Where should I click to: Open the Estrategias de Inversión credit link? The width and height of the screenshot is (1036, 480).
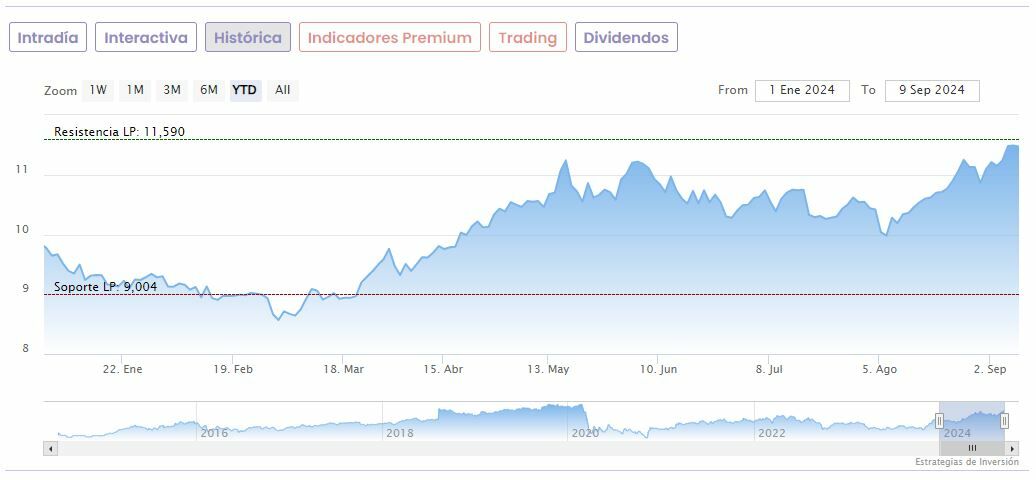(x=966, y=462)
